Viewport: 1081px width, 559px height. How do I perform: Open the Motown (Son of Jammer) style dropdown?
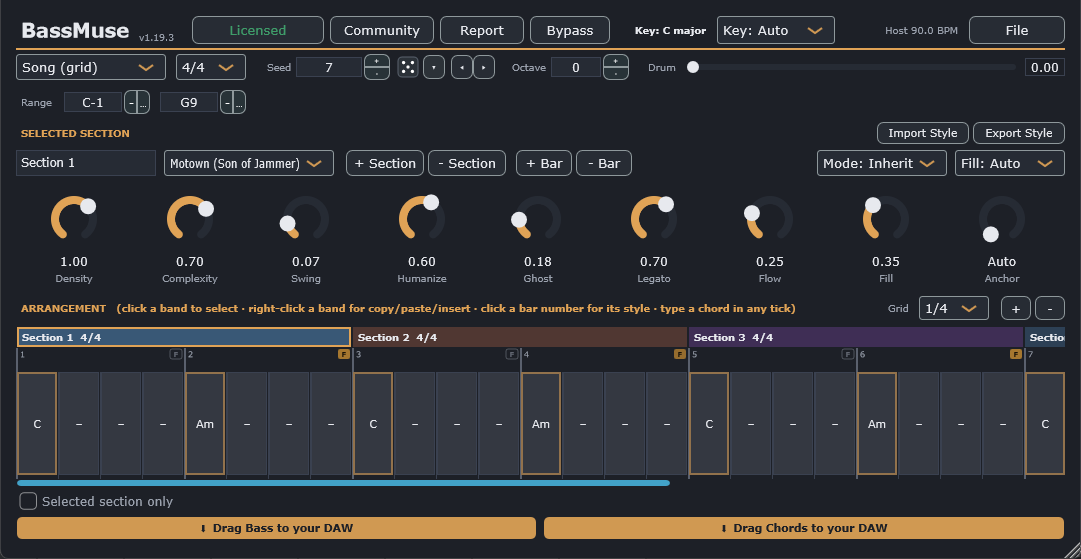249,163
